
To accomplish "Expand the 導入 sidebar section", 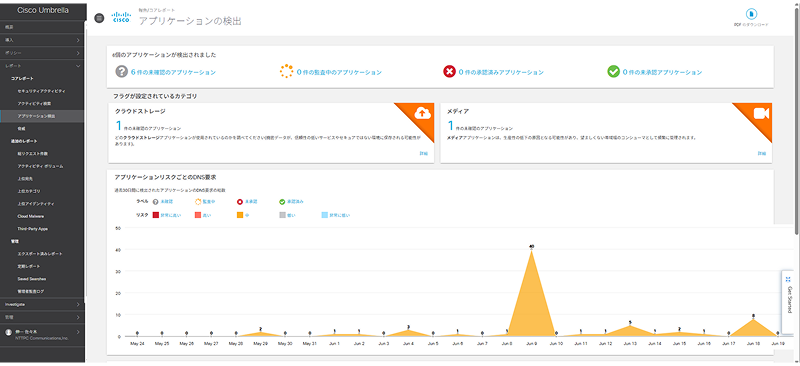I will 42,40.
